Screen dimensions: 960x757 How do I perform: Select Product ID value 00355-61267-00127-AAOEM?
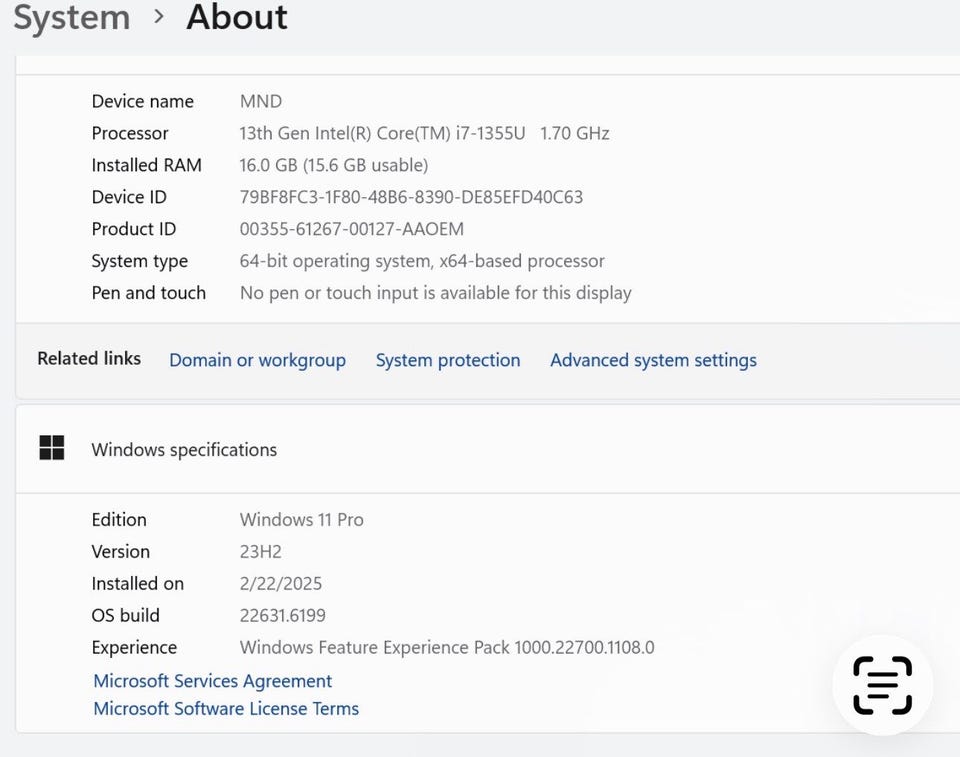[x=351, y=229]
